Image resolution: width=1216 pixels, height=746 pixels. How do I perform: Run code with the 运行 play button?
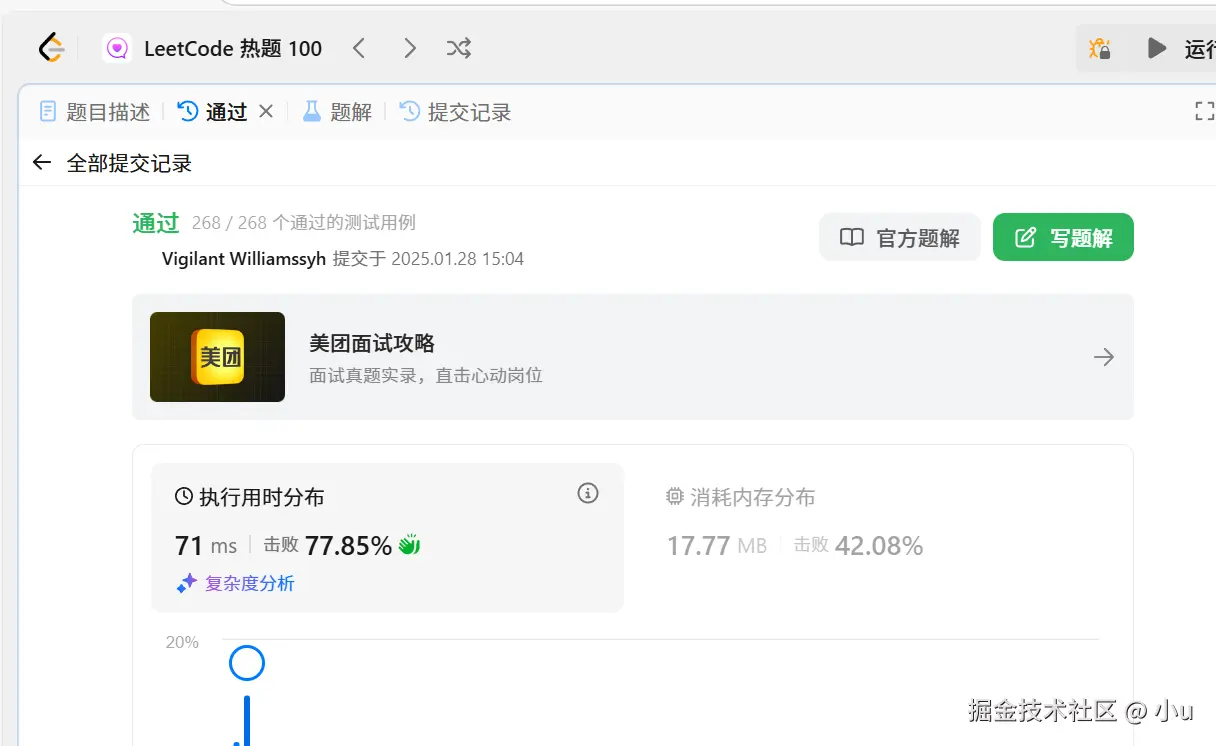pos(1181,48)
